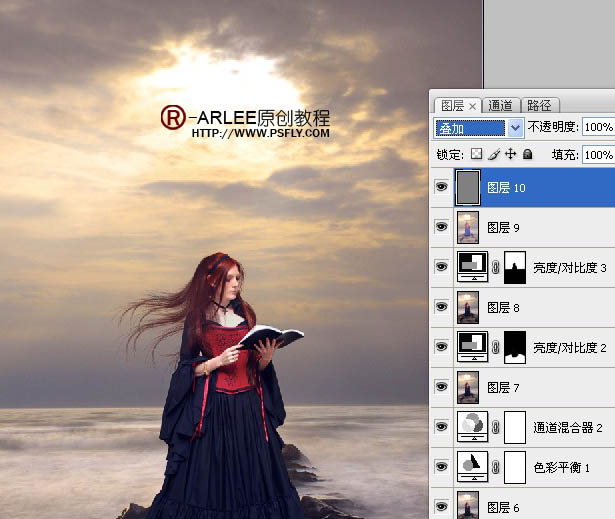The width and height of the screenshot is (615, 519).
Task: Click the gray thumbnail of 图层 10
Action: tap(468, 187)
